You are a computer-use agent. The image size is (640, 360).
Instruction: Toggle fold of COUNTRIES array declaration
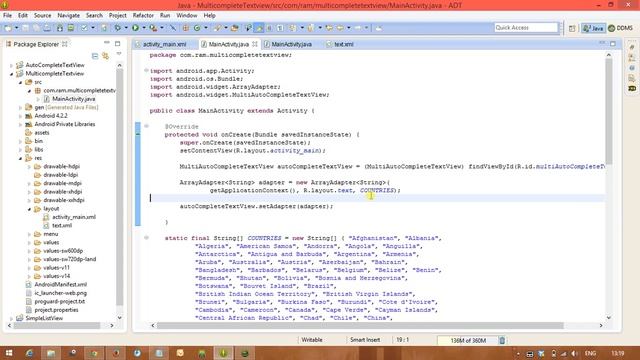tap(146, 238)
